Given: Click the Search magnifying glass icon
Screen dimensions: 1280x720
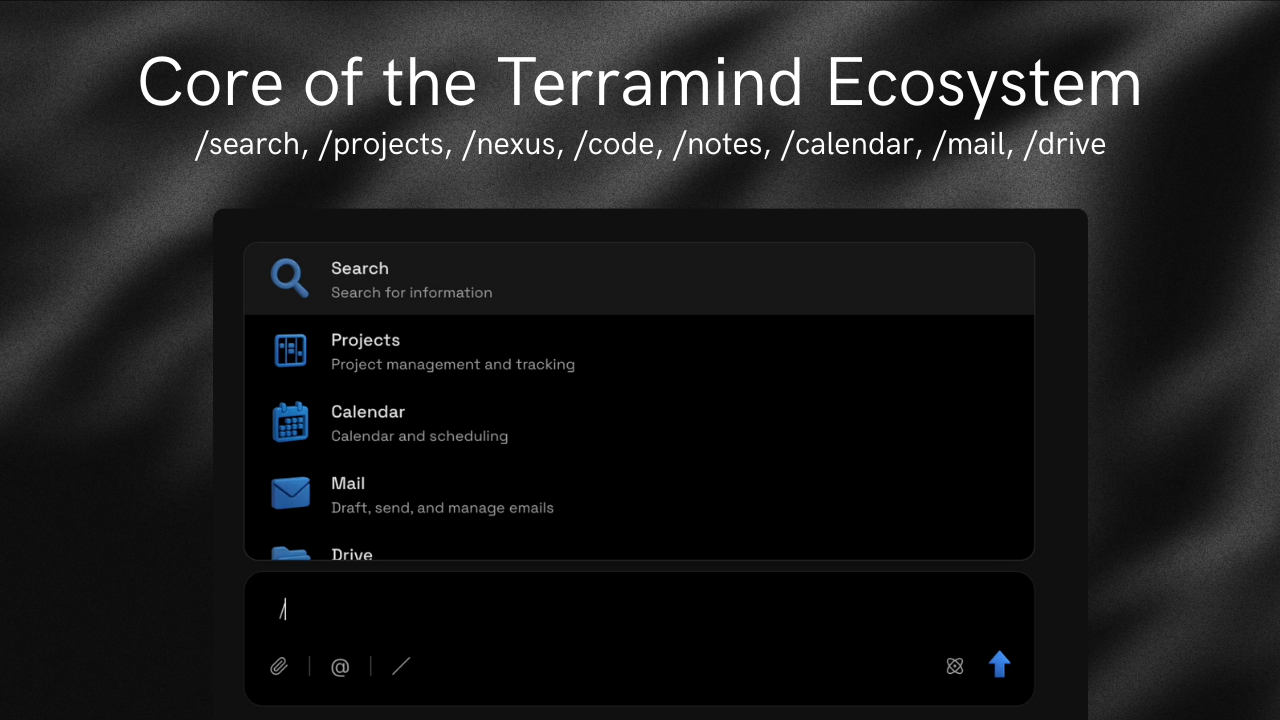Looking at the screenshot, I should pos(289,278).
